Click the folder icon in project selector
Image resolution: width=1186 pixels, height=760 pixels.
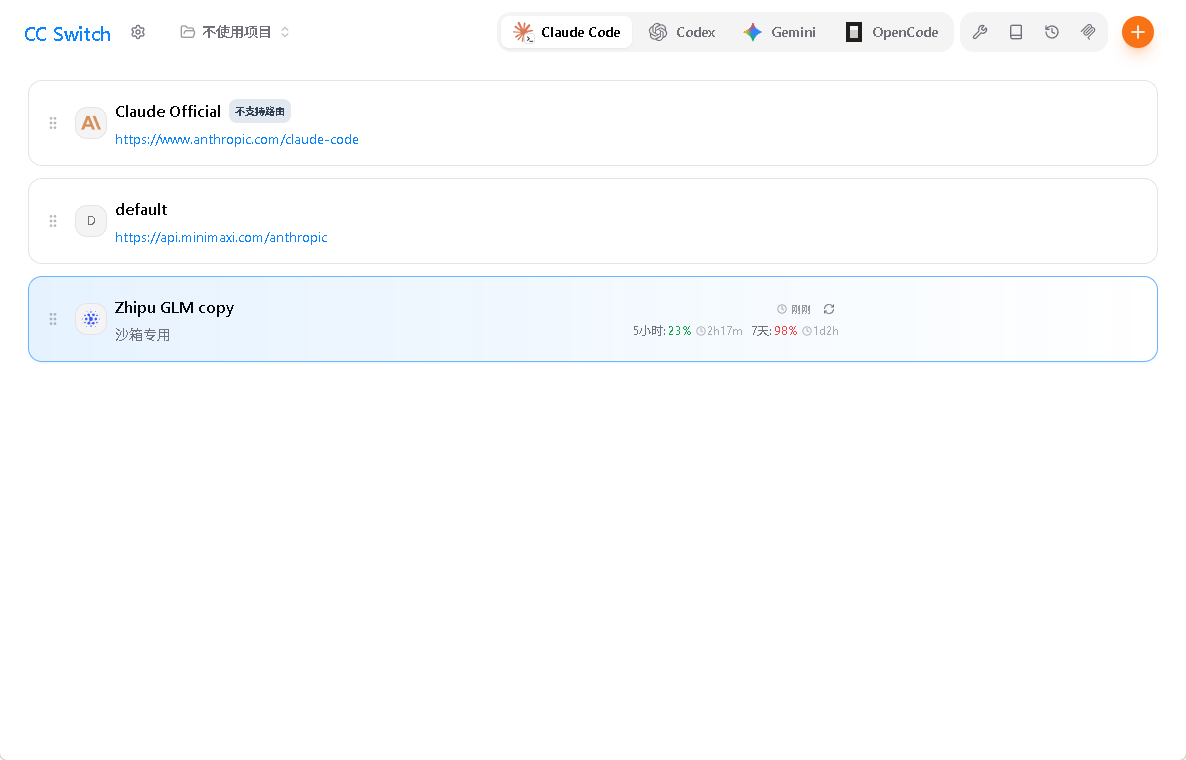[187, 32]
